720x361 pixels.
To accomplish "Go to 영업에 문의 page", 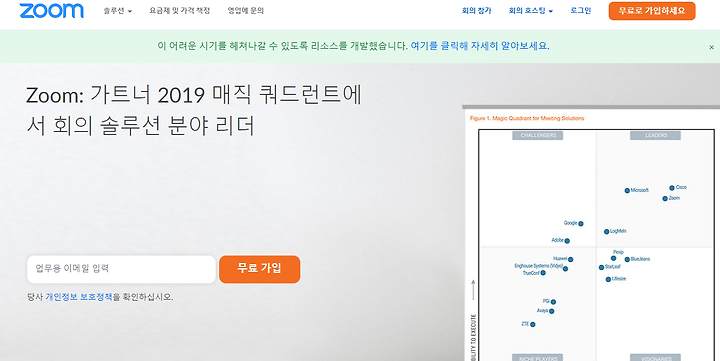I will (x=246, y=11).
